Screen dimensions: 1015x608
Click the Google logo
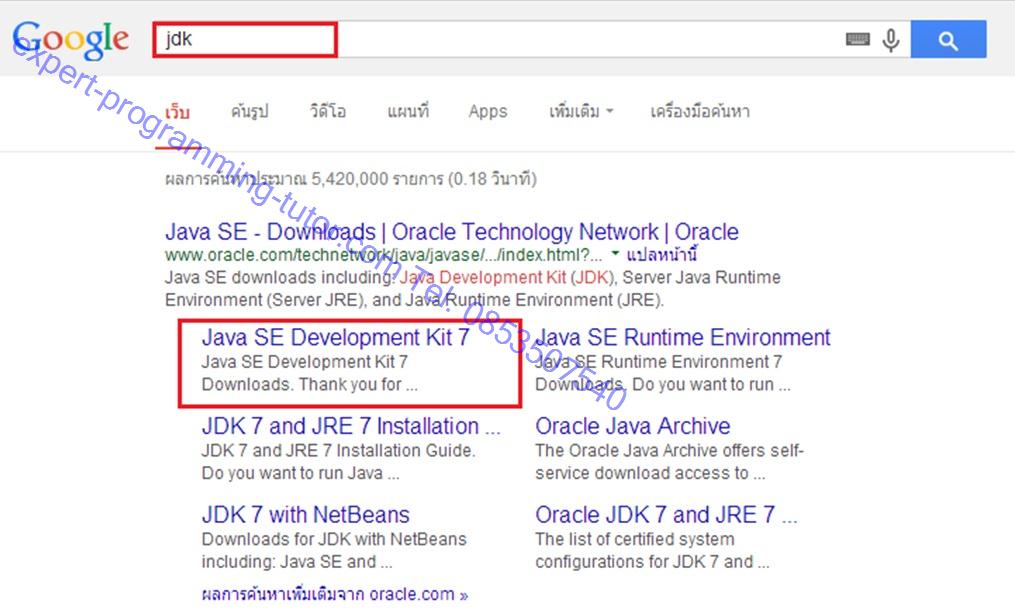pyautogui.click(x=71, y=39)
